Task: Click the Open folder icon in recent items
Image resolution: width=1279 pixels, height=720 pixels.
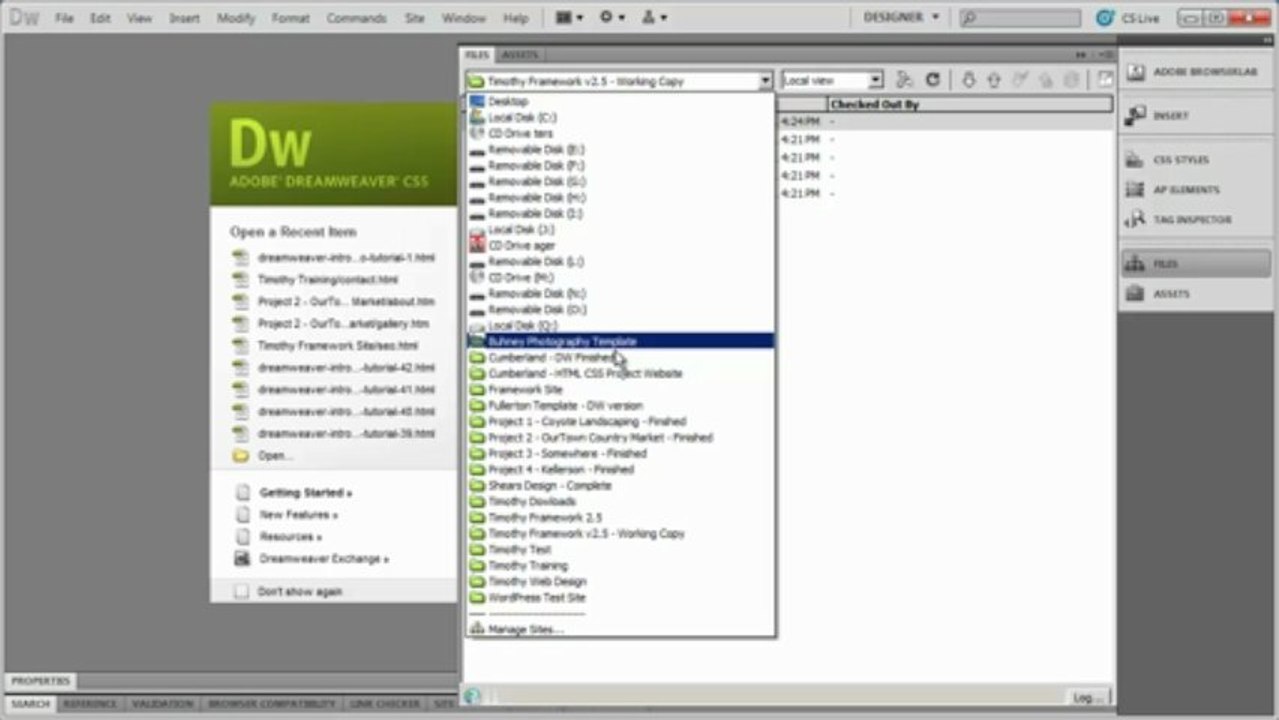Action: coord(240,456)
